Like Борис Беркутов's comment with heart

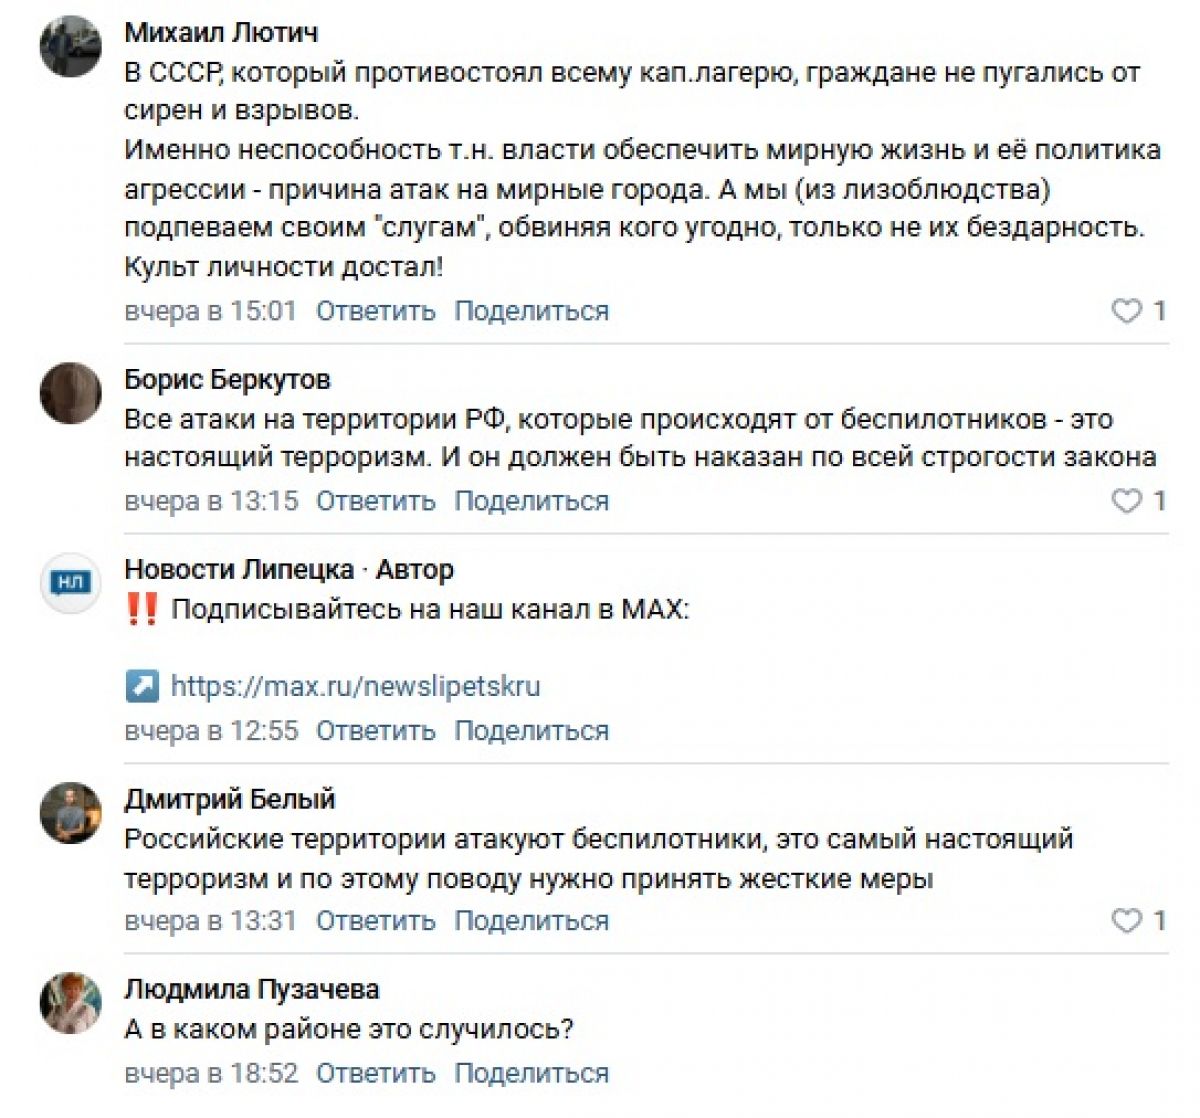pos(1127,500)
